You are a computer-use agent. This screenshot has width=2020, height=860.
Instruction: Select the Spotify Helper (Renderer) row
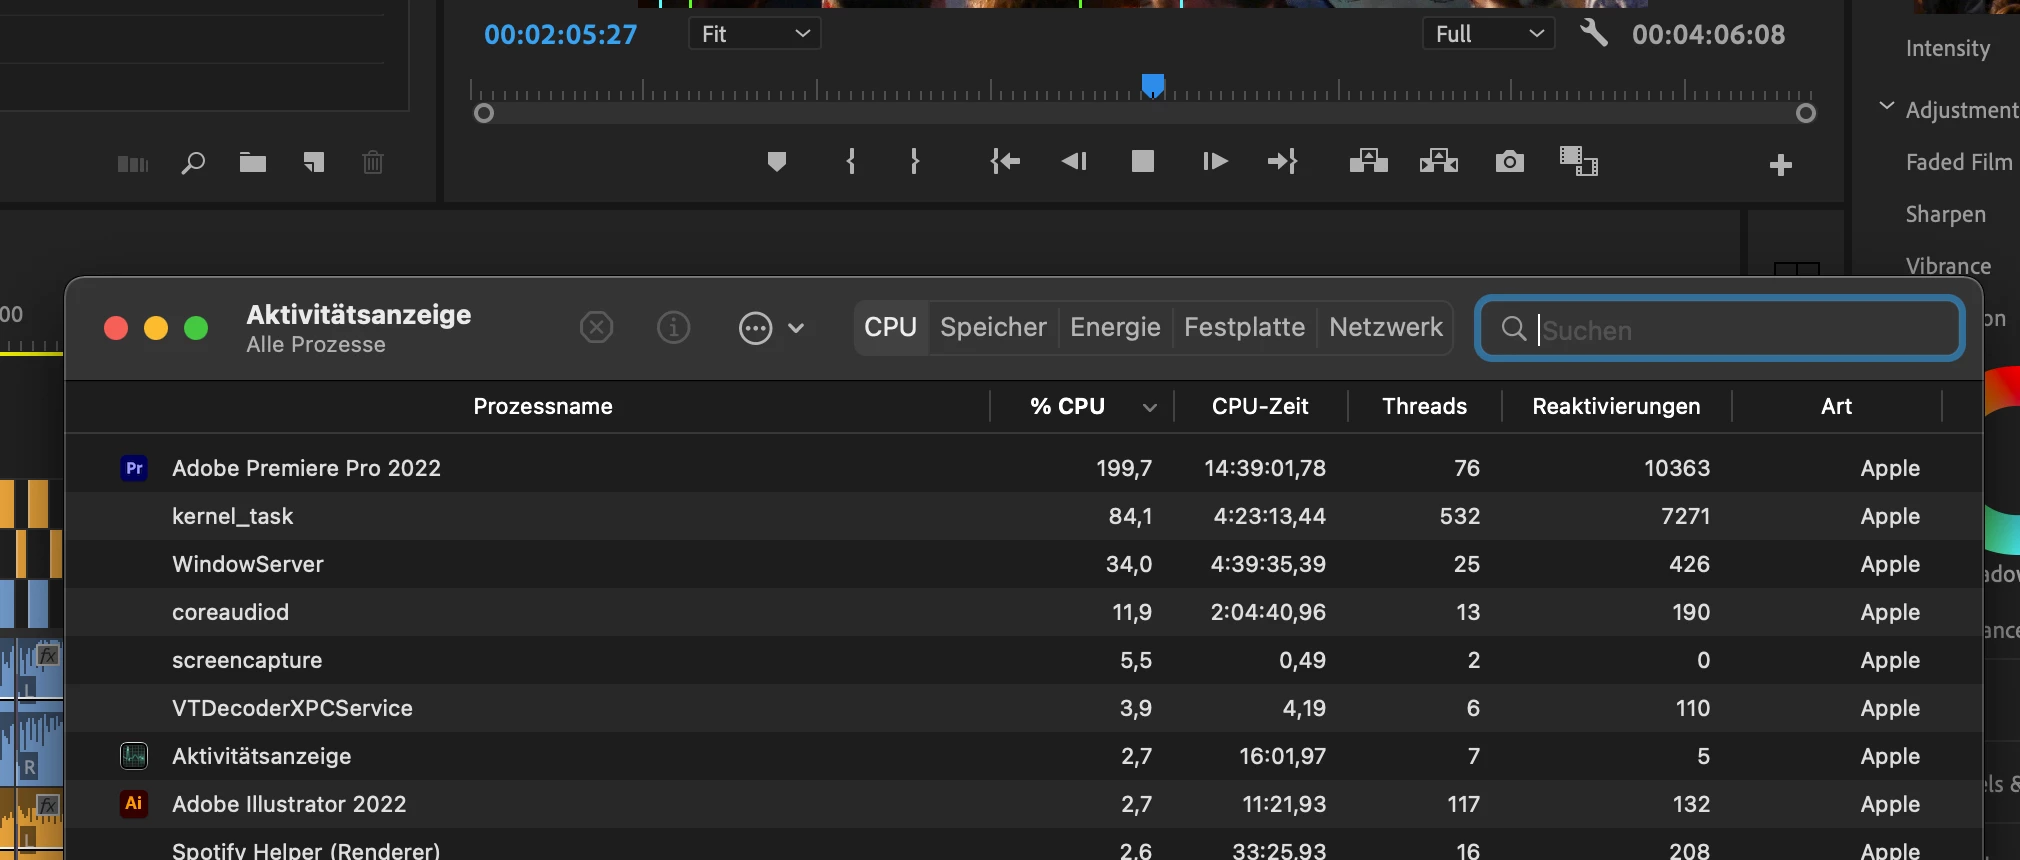[x=1023, y=845]
